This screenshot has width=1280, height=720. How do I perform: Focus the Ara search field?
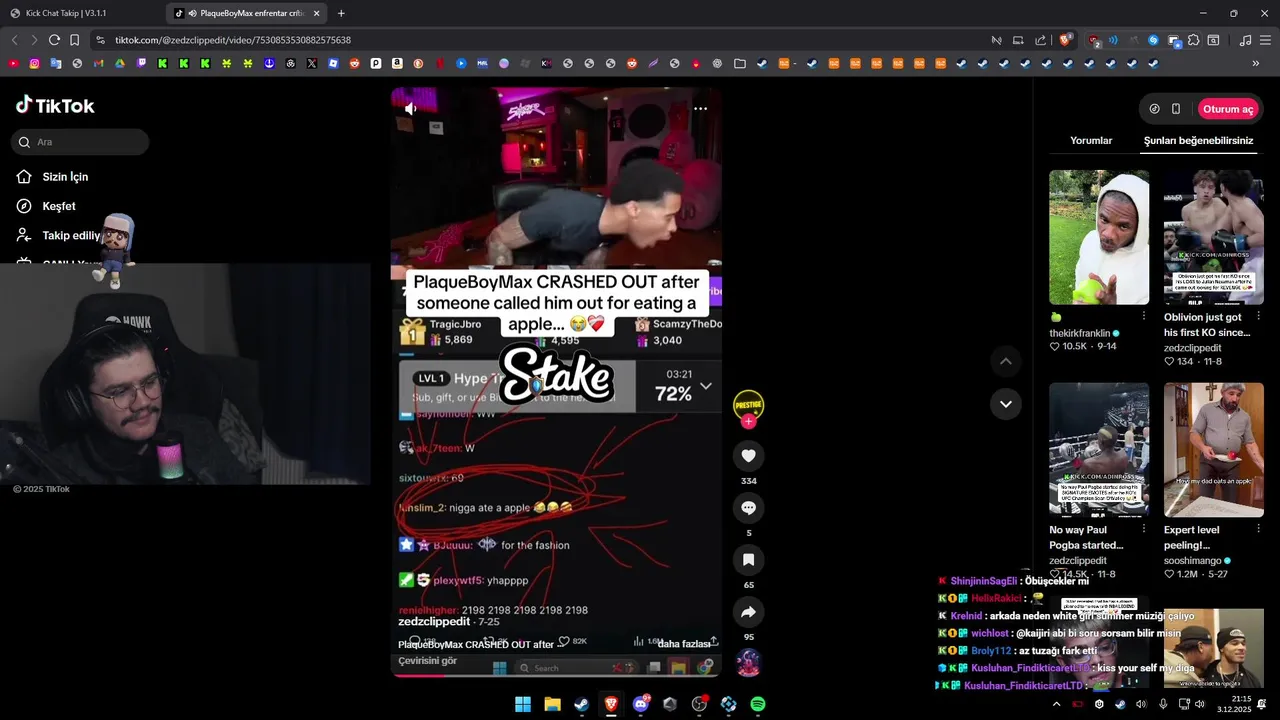81,142
